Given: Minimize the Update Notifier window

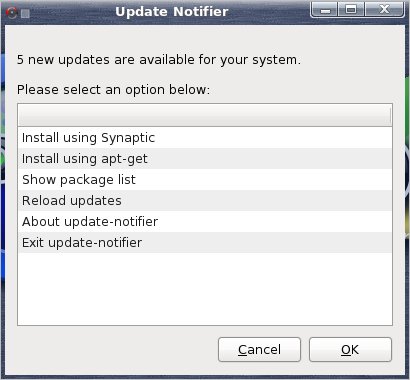Looking at the screenshot, I should pyautogui.click(x=325, y=10).
